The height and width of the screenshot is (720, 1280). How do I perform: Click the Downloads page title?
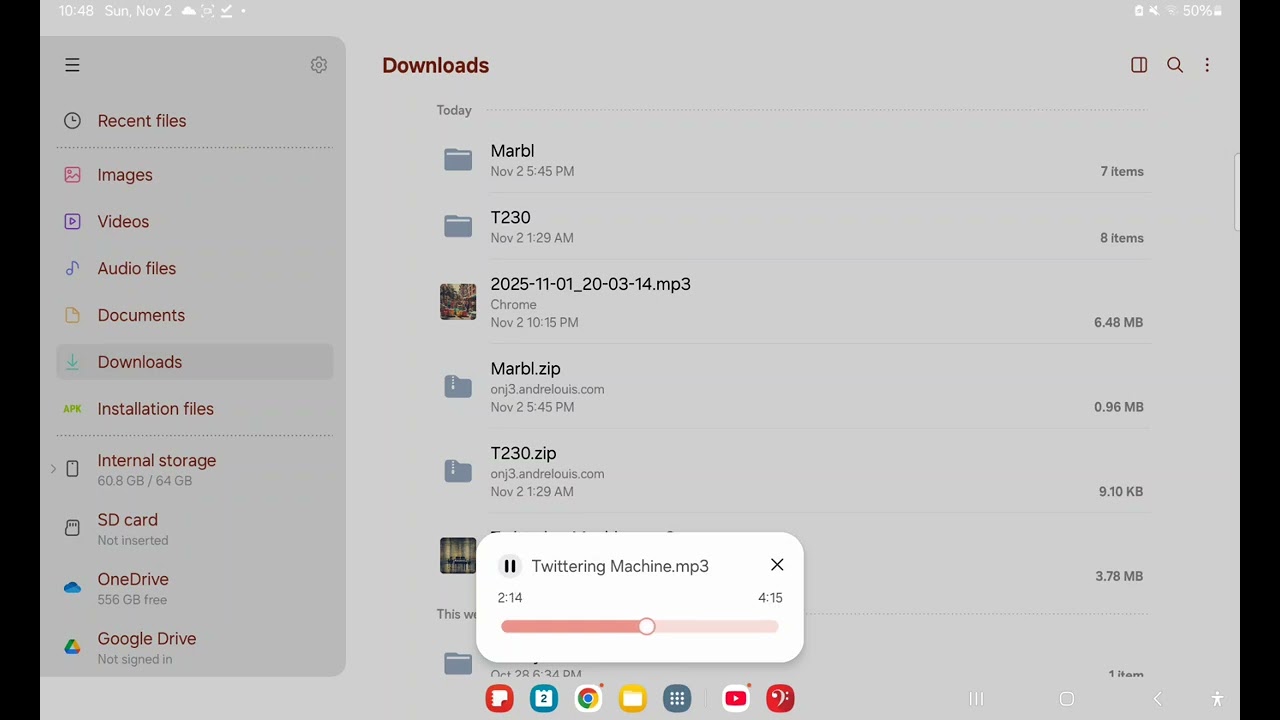coord(435,65)
